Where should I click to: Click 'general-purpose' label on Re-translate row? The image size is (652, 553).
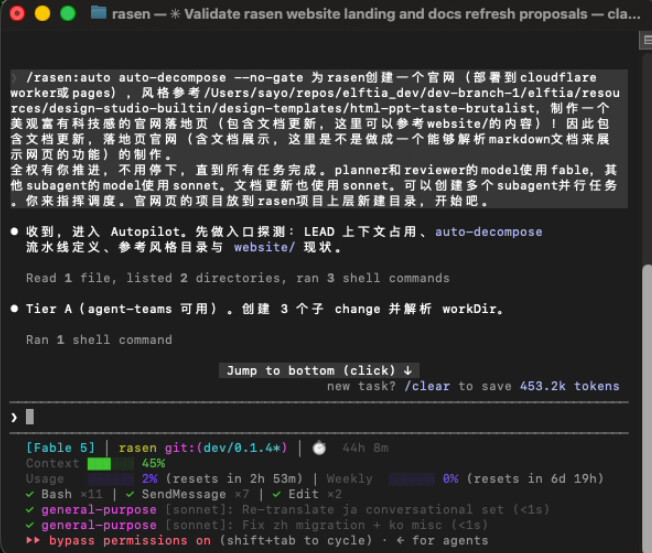99,509
